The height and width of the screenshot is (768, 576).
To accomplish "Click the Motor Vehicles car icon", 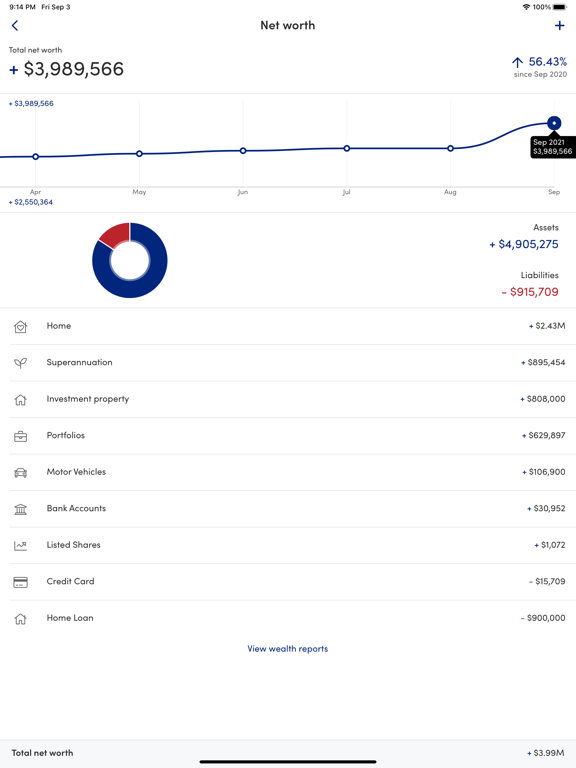I will (x=21, y=473).
